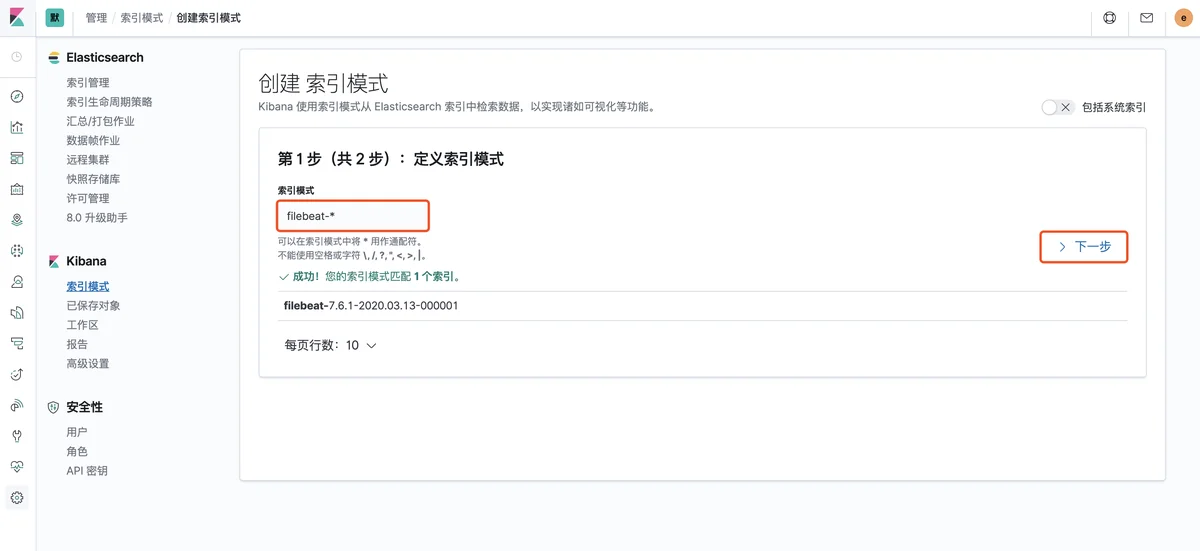Viewport: 1200px width, 551px height.
Task: Open Recently viewed clock icon
Action: point(17,57)
